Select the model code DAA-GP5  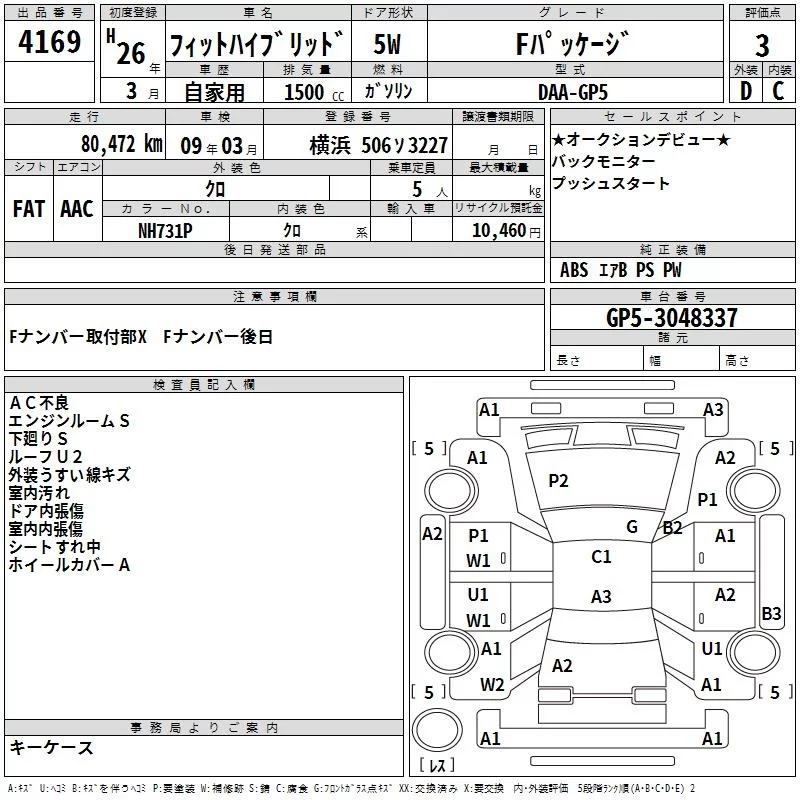pyautogui.click(x=573, y=92)
